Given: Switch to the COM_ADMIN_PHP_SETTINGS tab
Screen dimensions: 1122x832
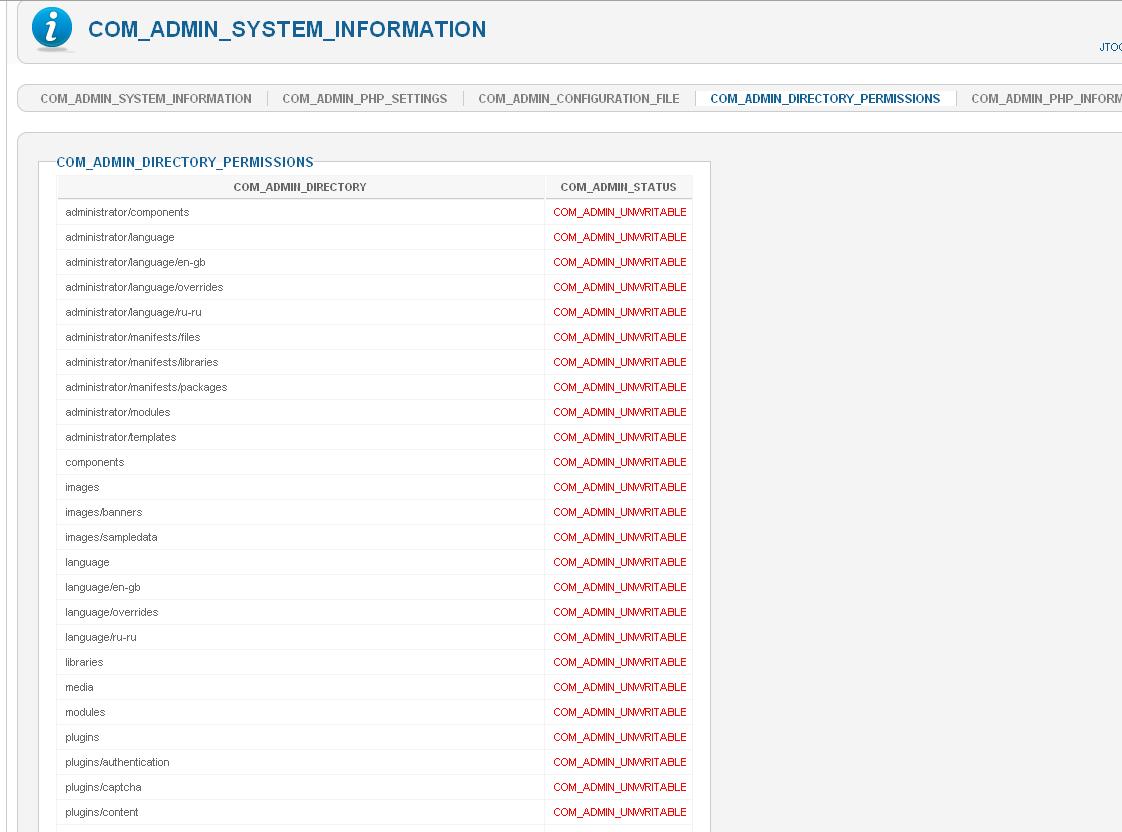Looking at the screenshot, I should click(x=365, y=99).
